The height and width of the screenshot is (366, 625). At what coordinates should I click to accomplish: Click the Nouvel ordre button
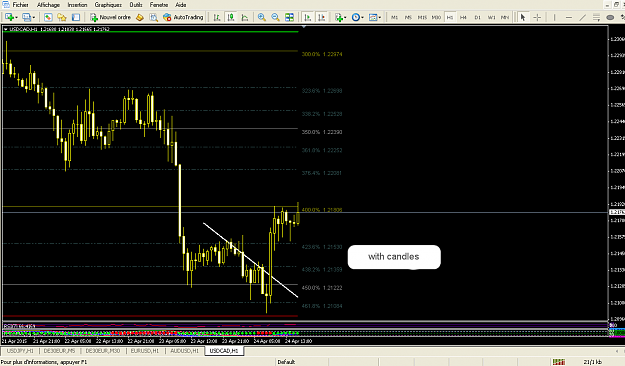110,17
